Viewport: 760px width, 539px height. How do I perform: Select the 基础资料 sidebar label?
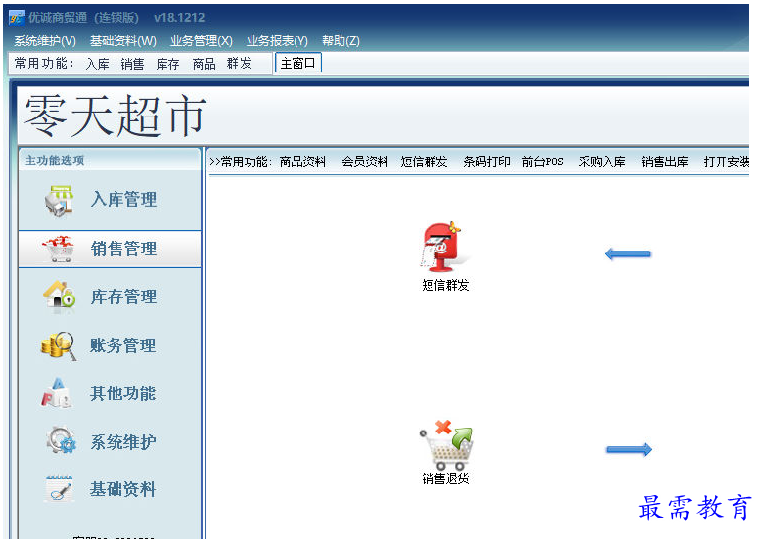(123, 489)
